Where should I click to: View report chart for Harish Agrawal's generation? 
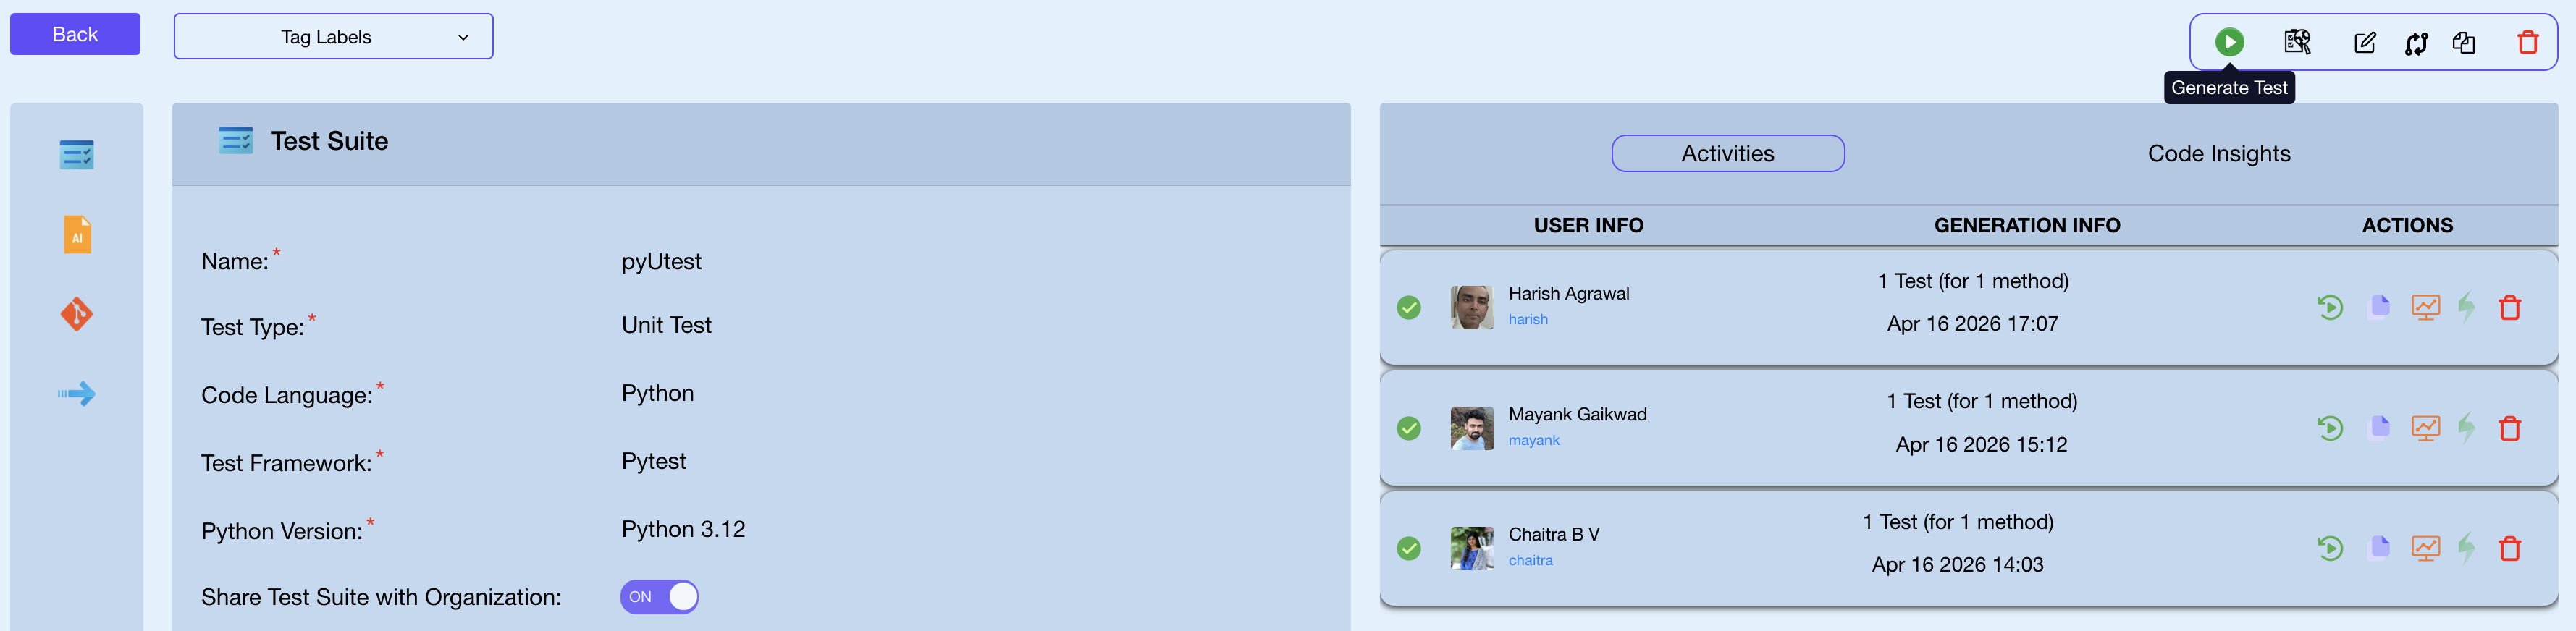(2426, 307)
